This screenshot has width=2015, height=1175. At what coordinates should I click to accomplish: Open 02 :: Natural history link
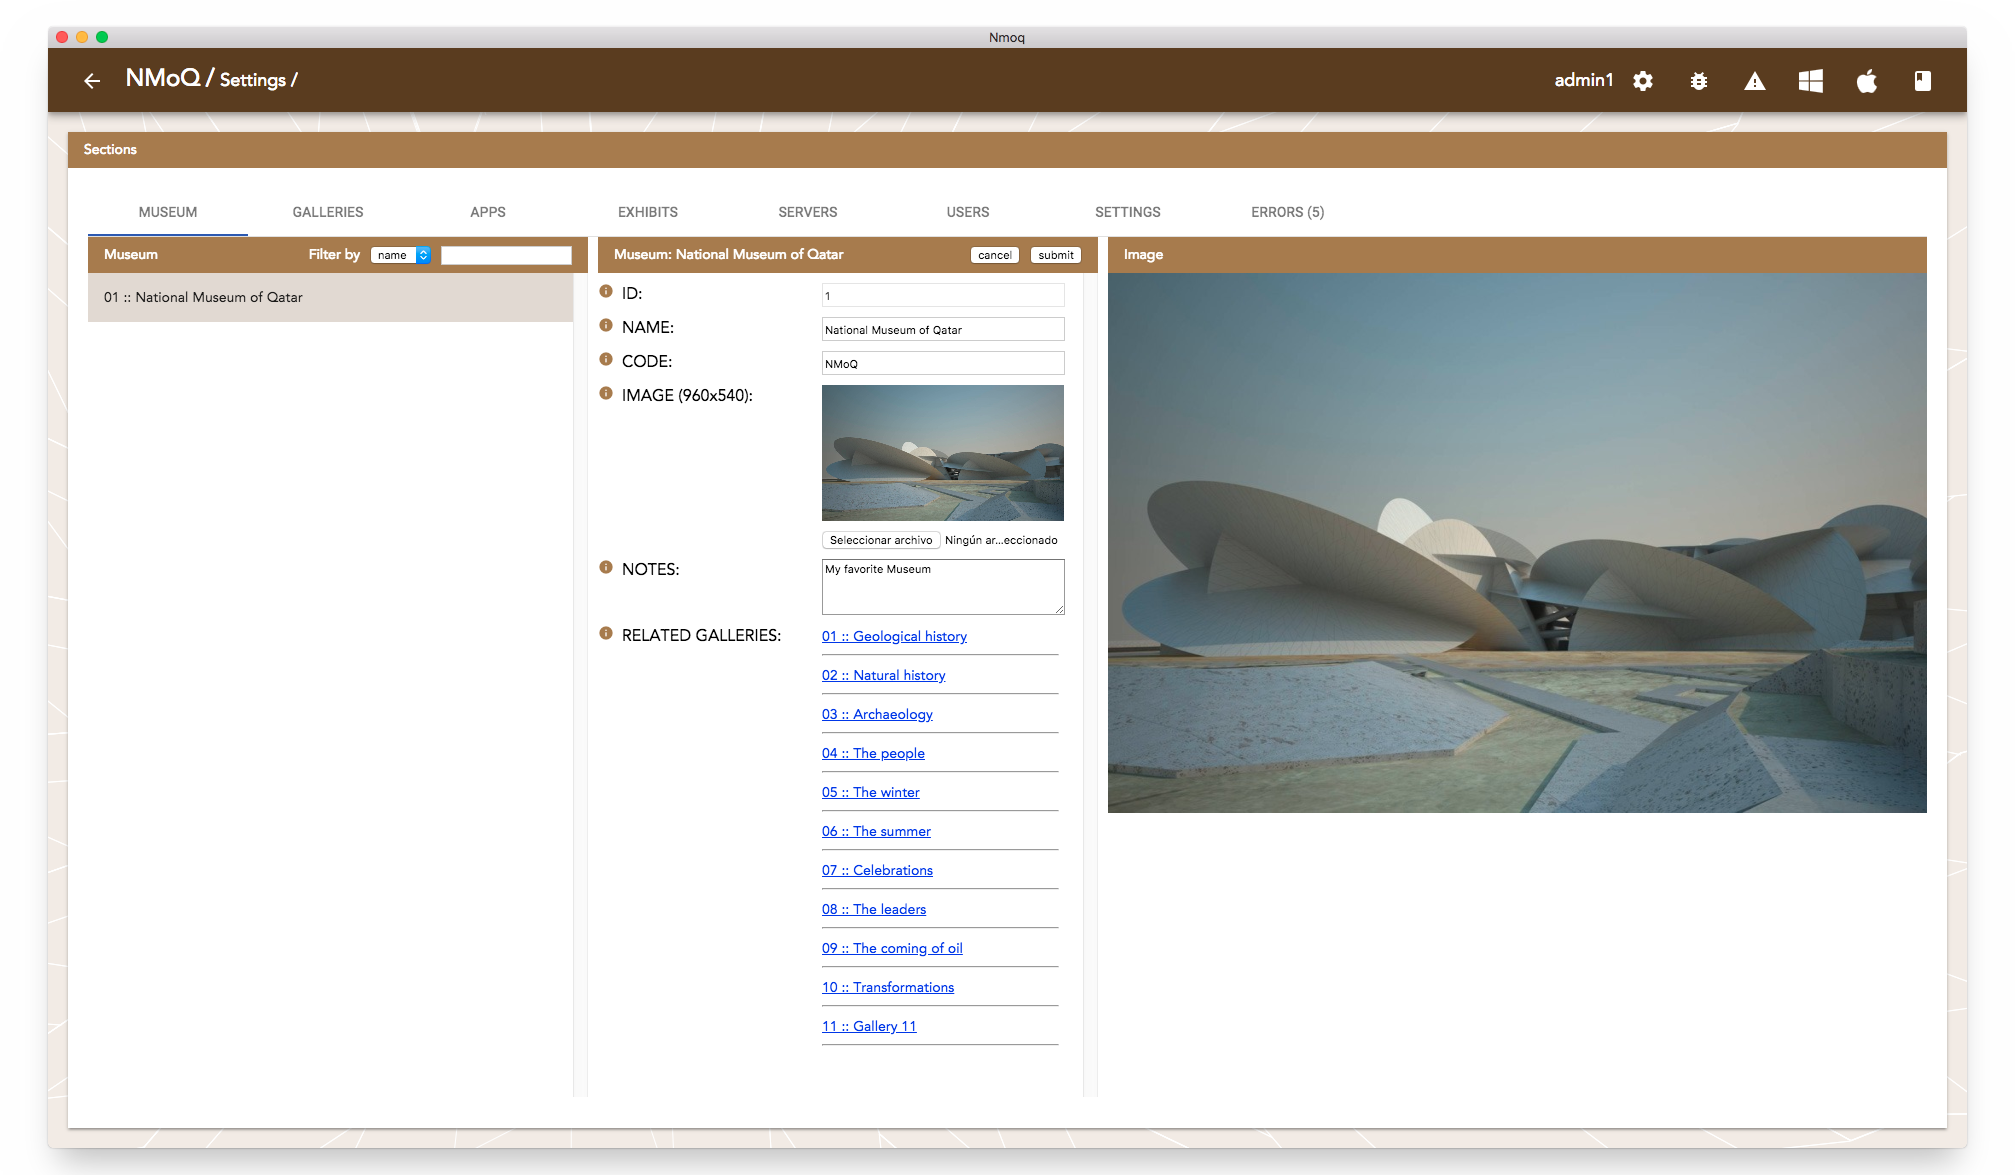pyautogui.click(x=884, y=675)
